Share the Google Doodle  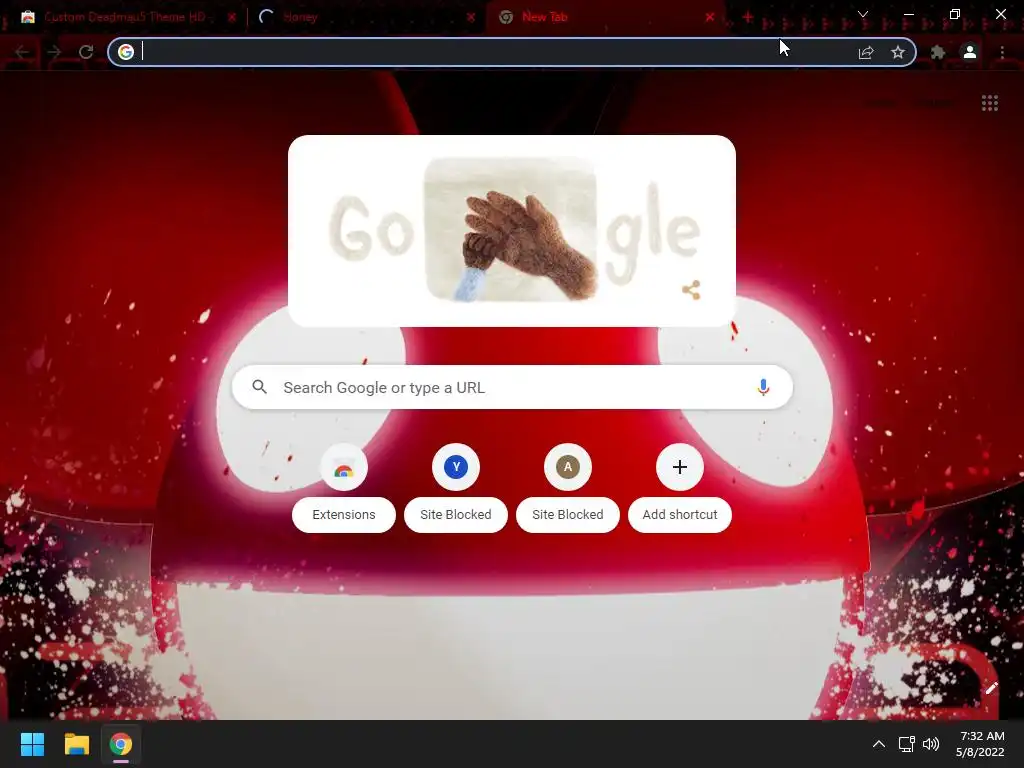click(x=692, y=290)
